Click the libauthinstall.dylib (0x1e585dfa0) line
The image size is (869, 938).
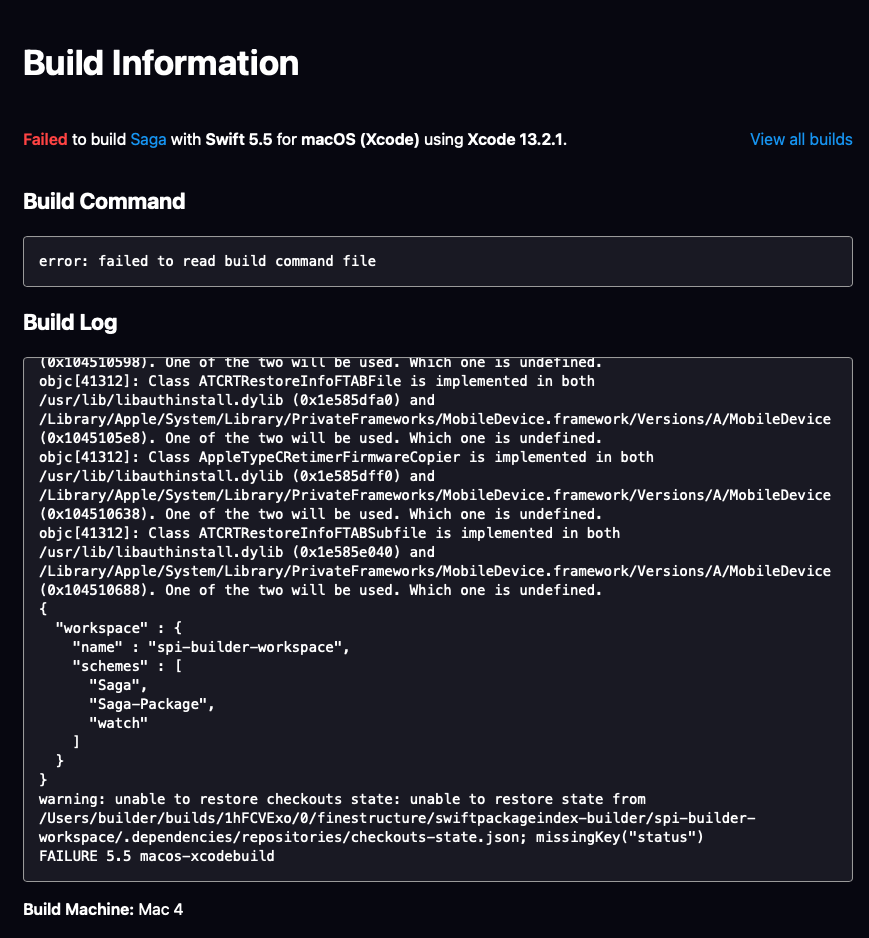tap(237, 400)
